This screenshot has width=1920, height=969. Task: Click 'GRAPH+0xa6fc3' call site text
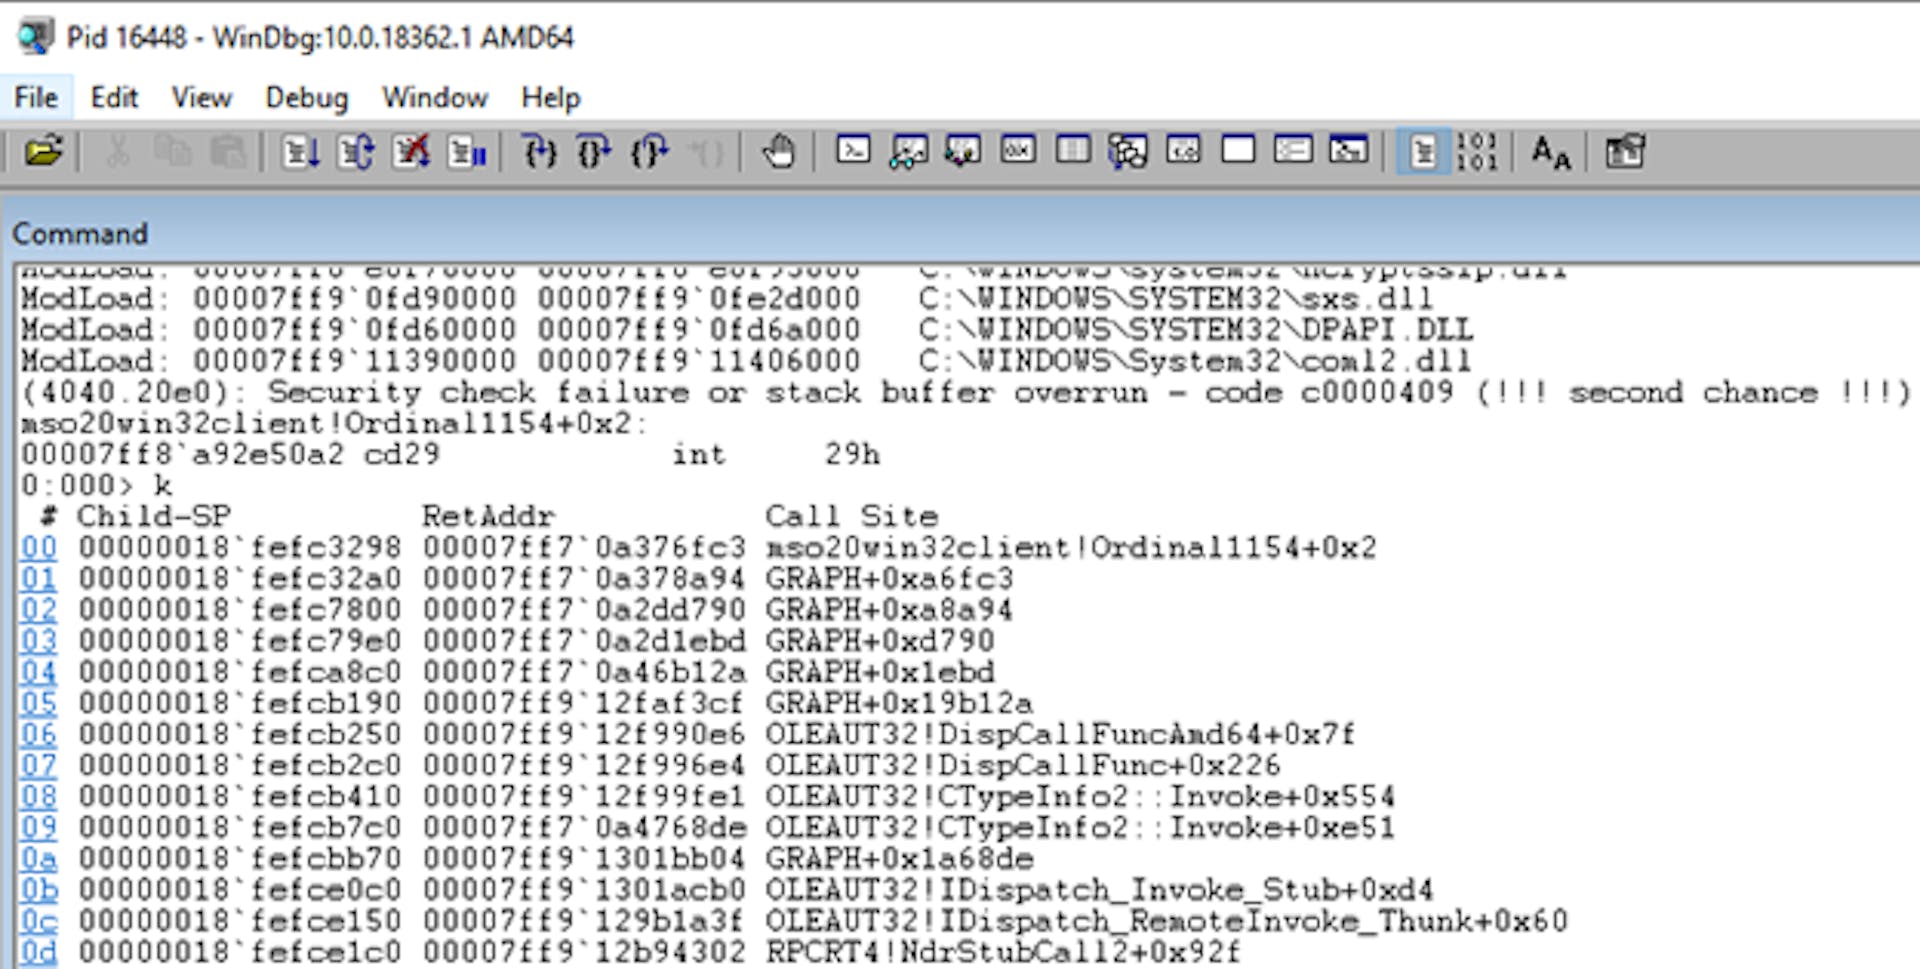889,579
